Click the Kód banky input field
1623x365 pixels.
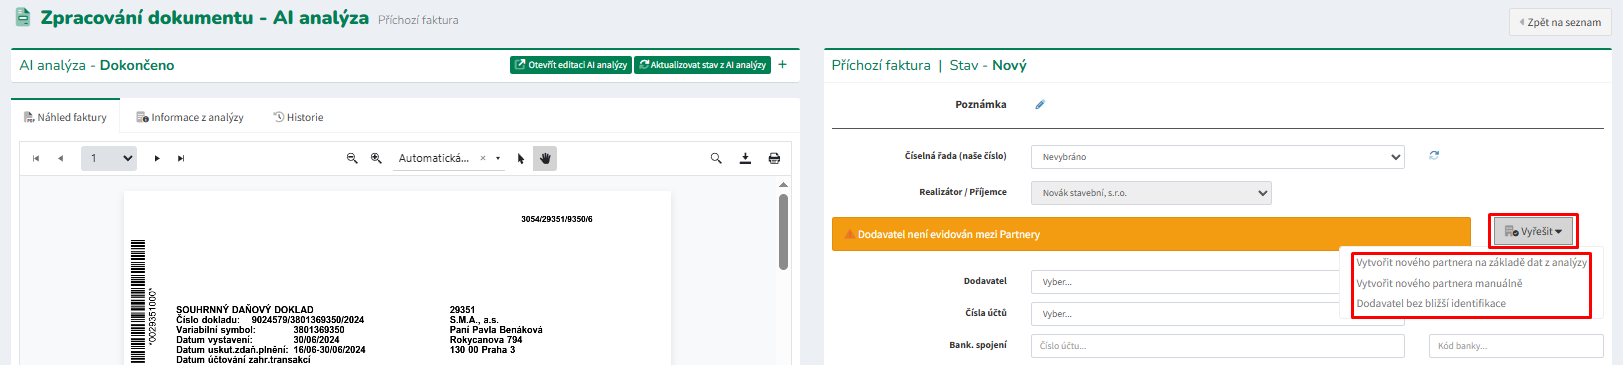(x=1516, y=346)
